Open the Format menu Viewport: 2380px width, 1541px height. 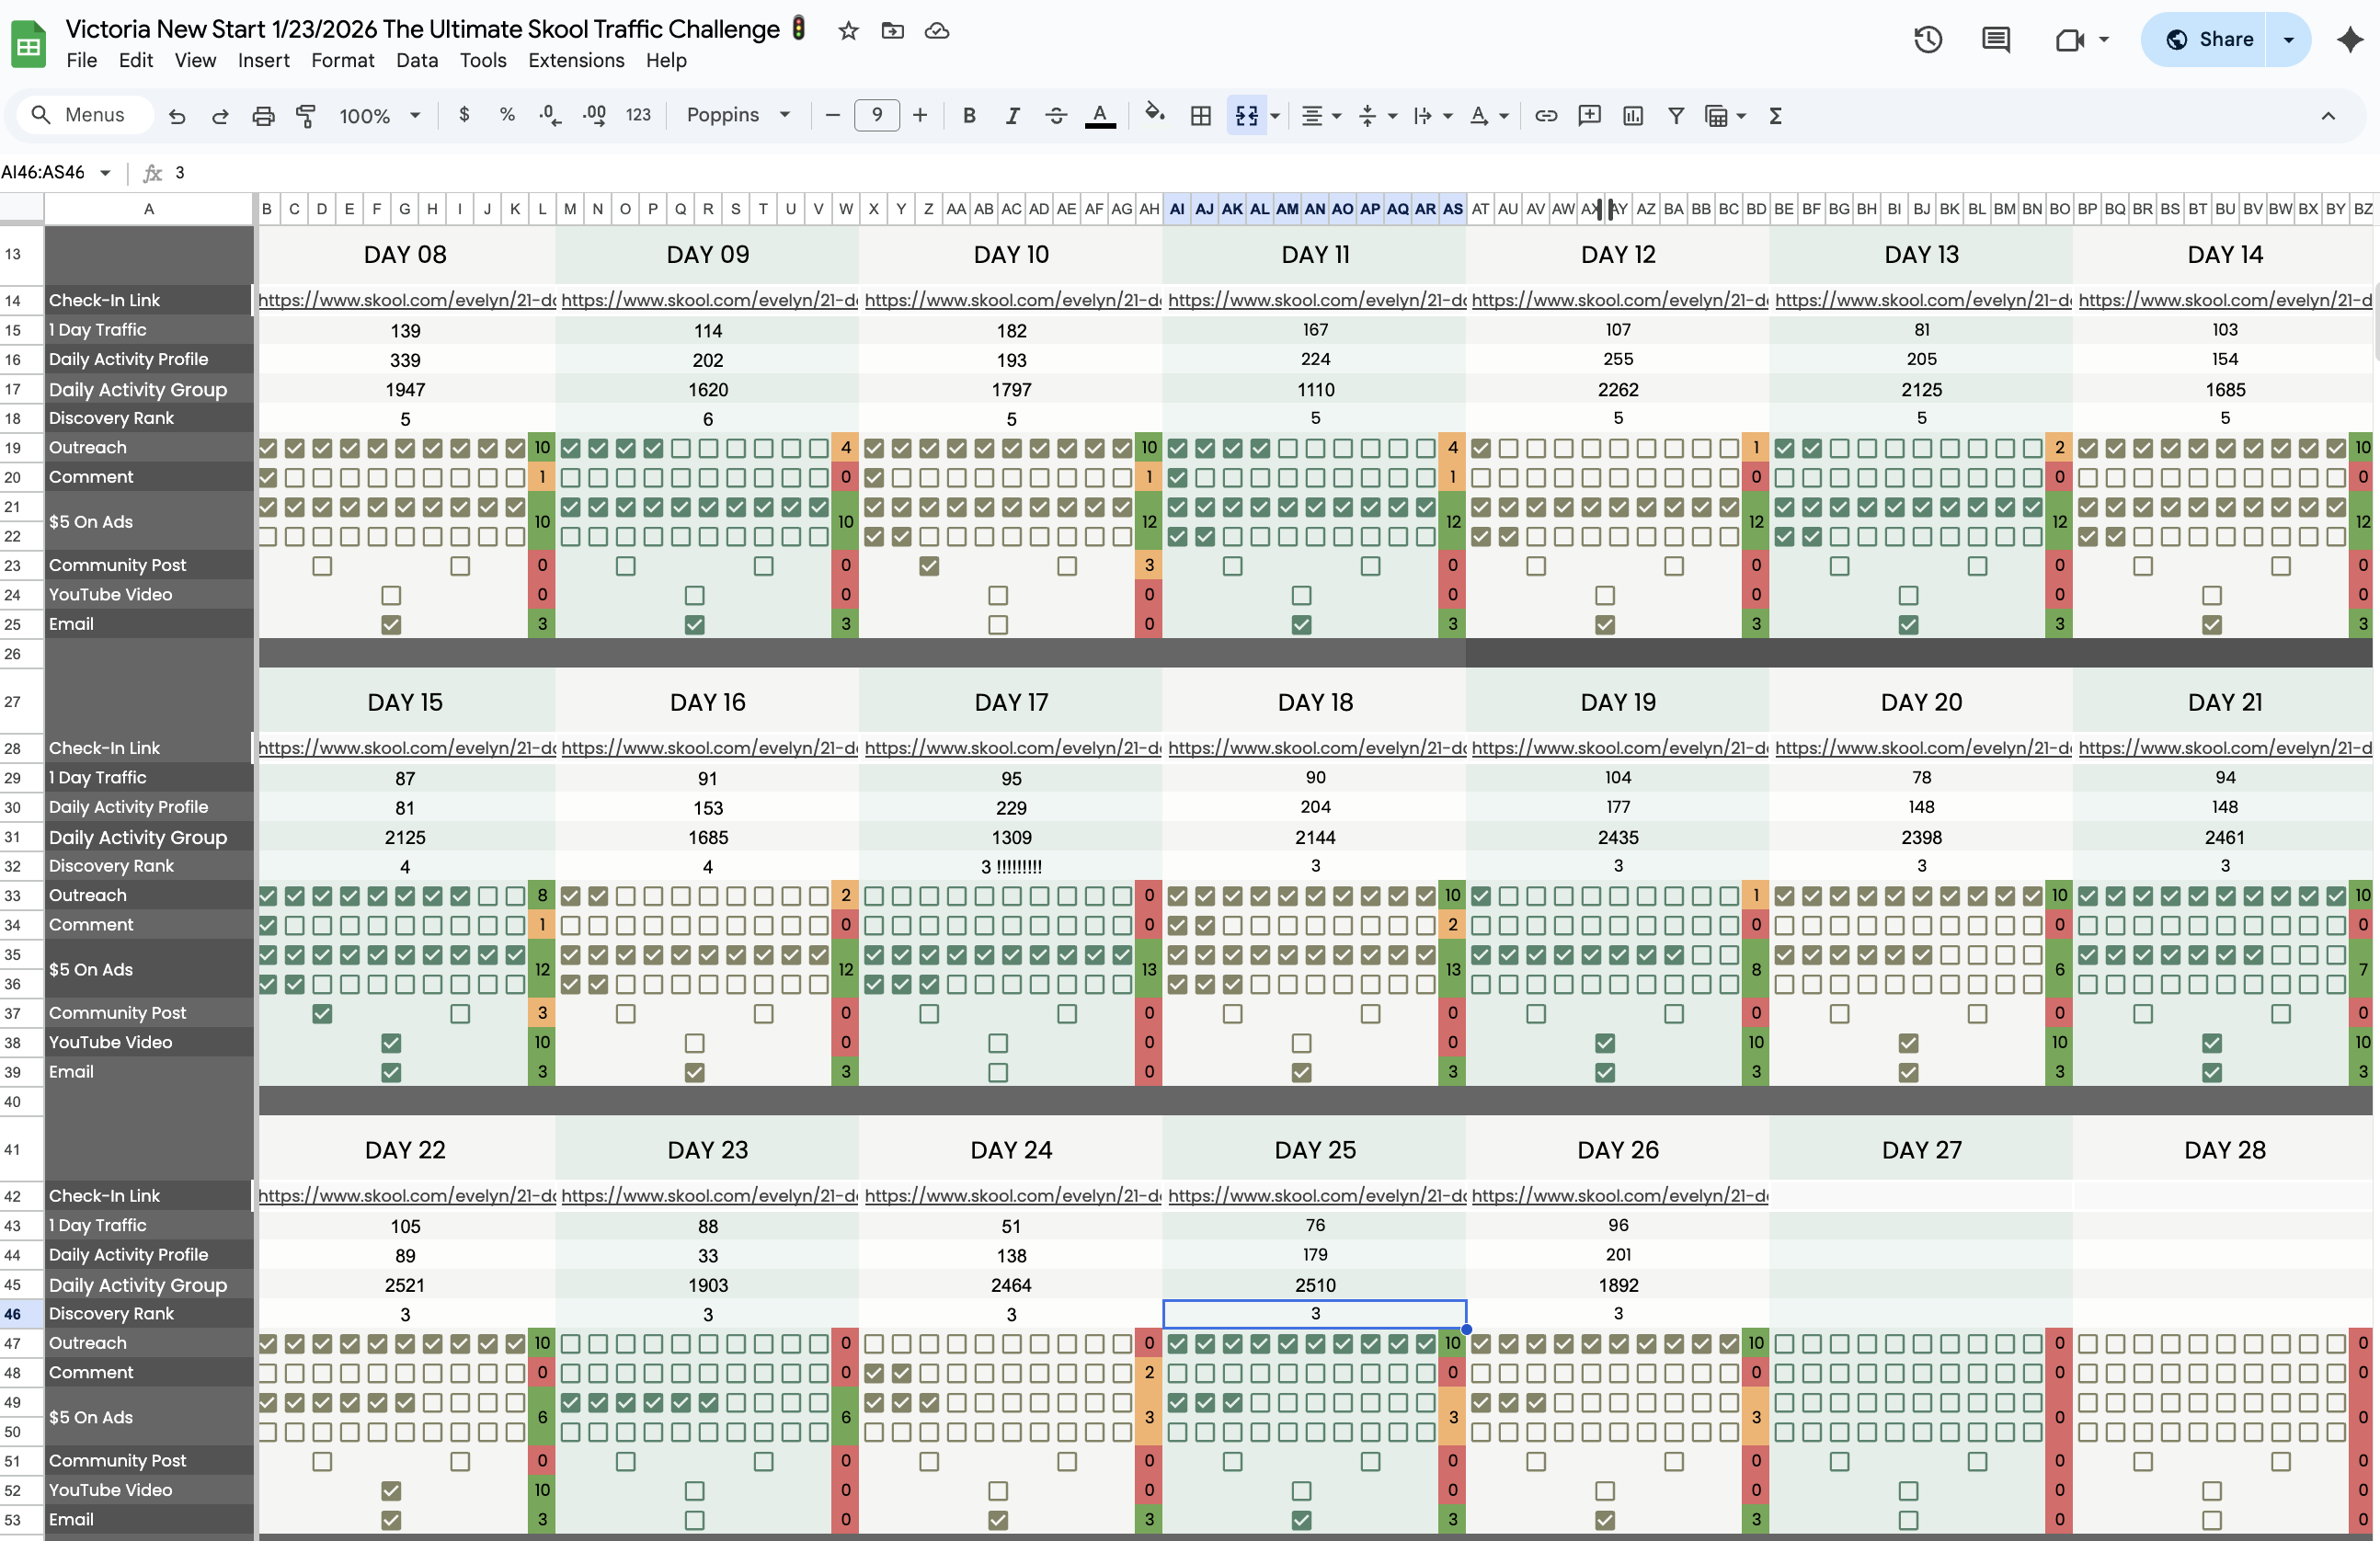point(342,61)
